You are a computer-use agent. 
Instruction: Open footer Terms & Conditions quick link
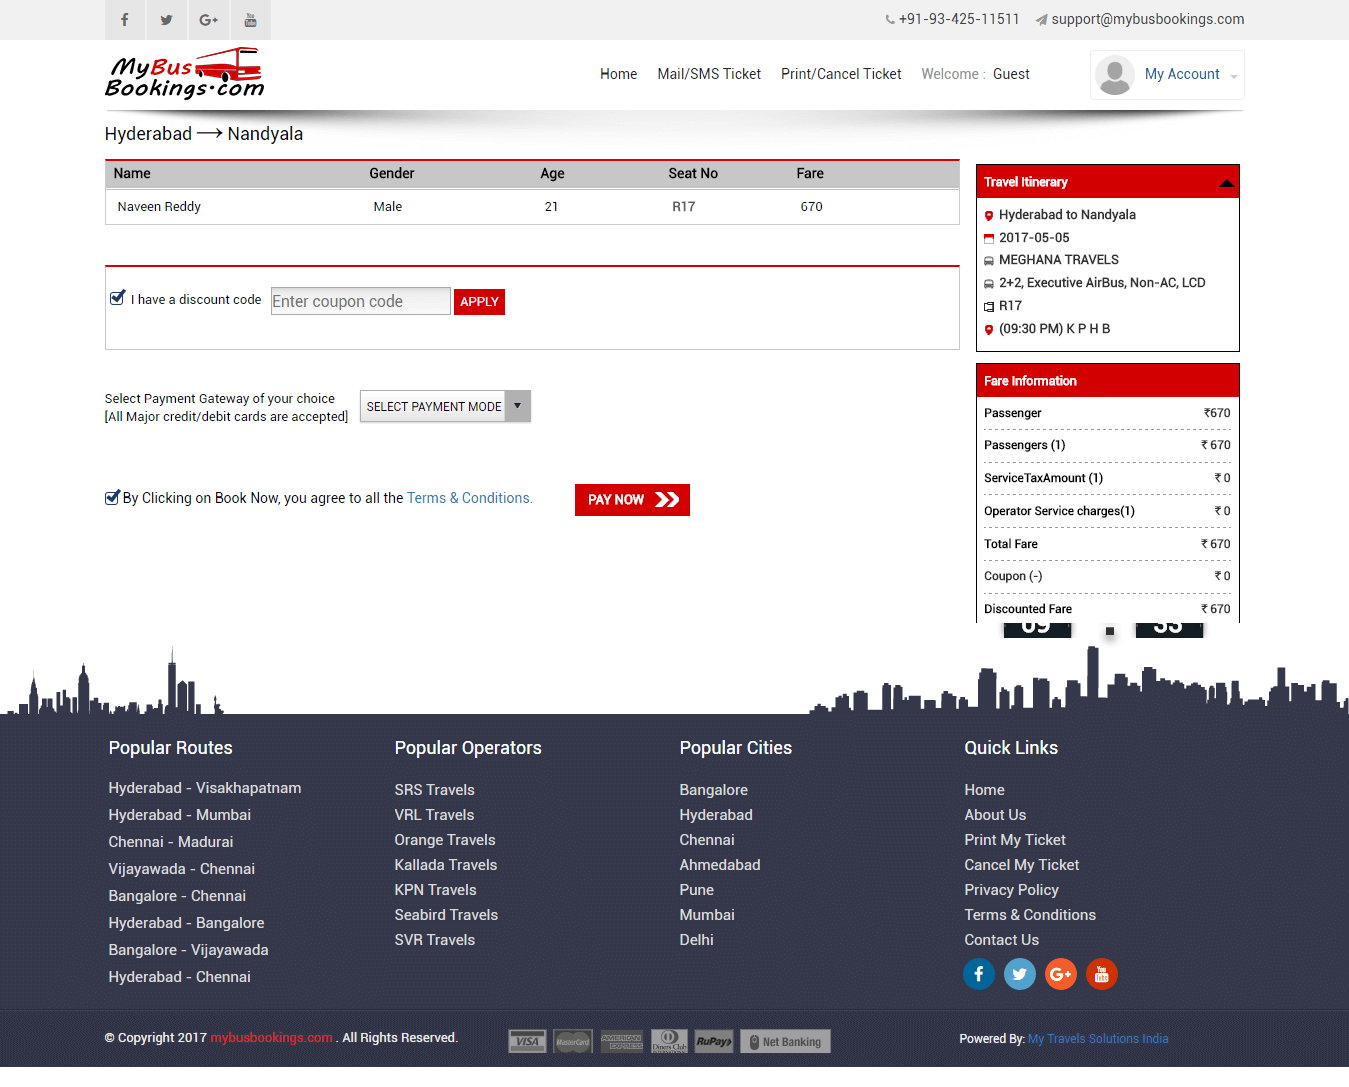(1030, 915)
